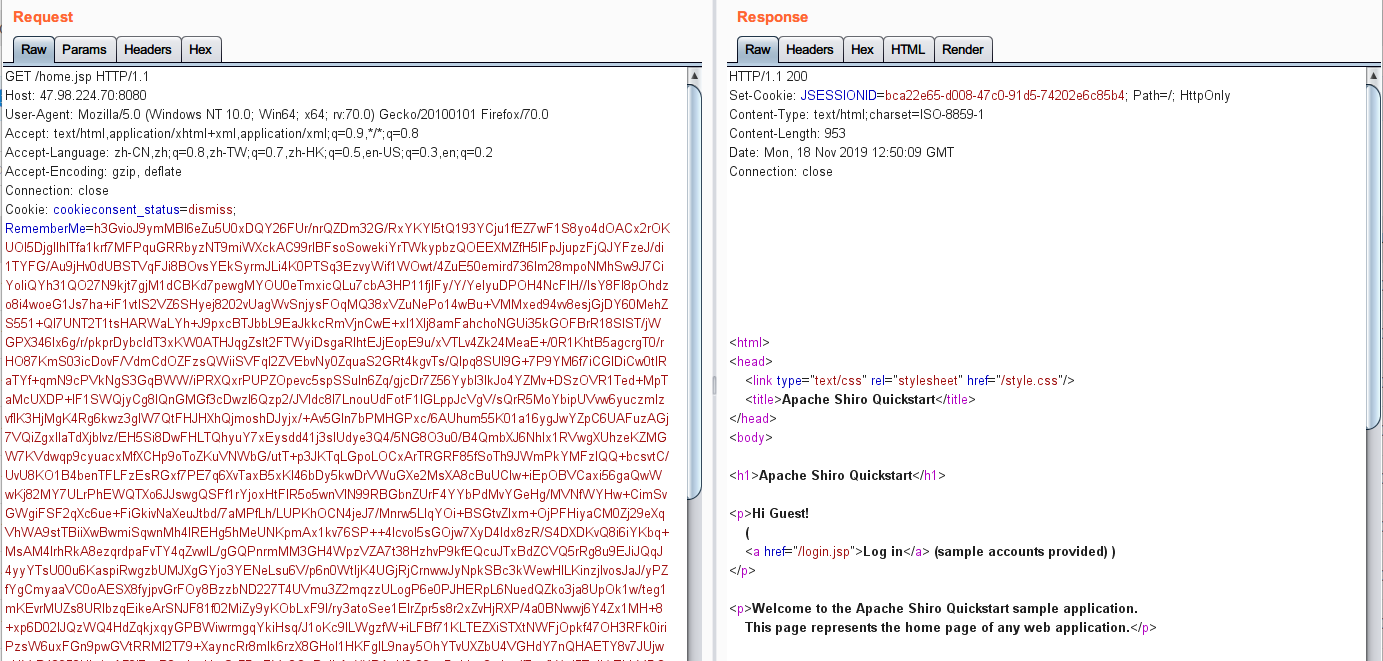Open the Response Render tab
Viewport: 1383px width, 661px height.
(963, 50)
